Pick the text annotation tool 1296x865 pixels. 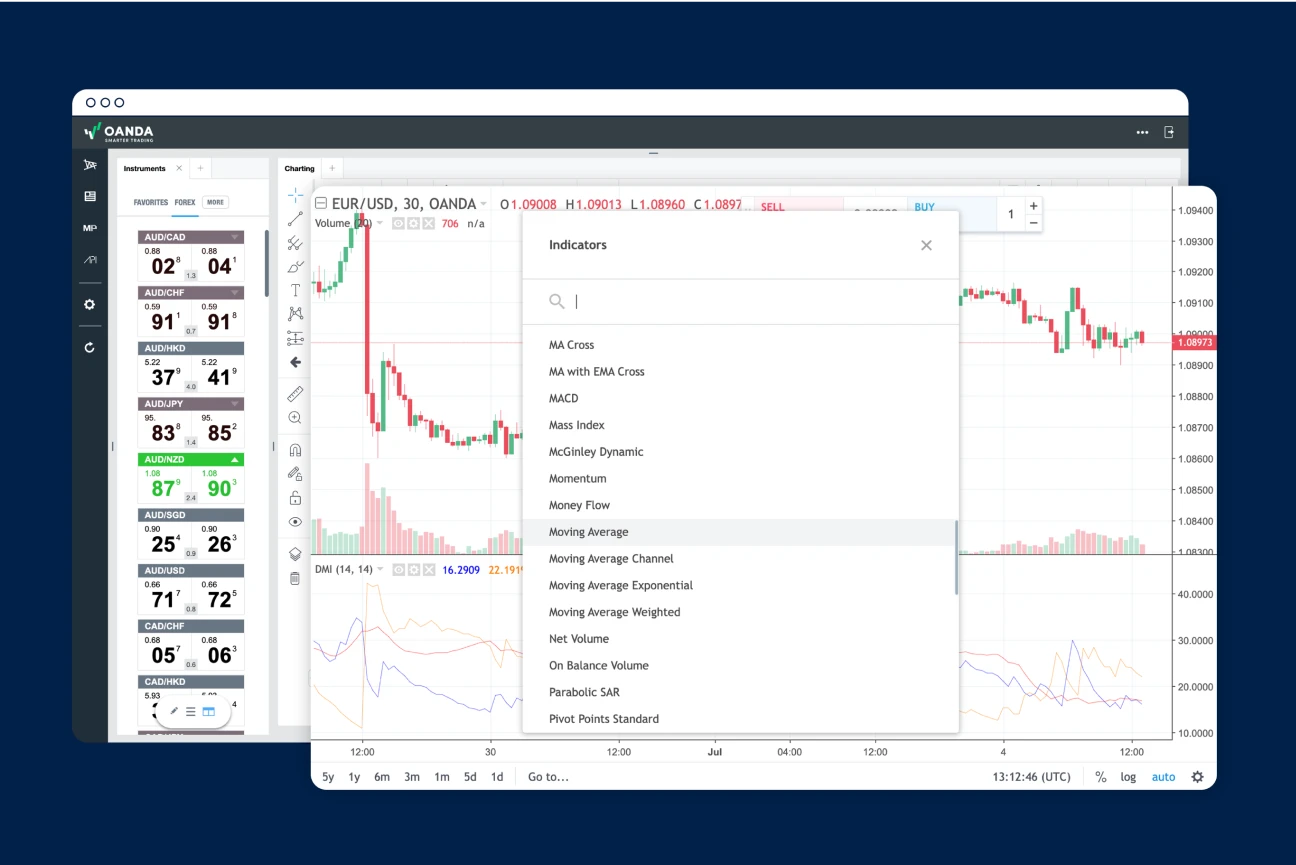coord(295,289)
